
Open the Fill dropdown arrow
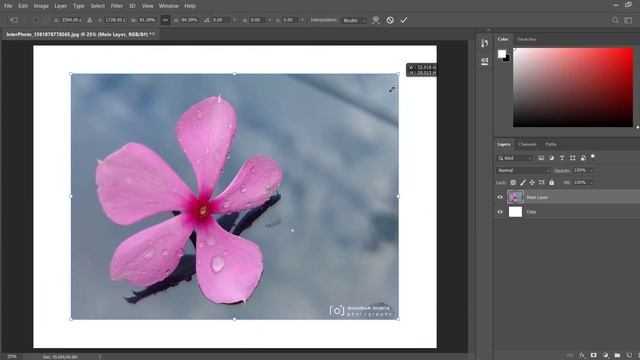(591, 182)
